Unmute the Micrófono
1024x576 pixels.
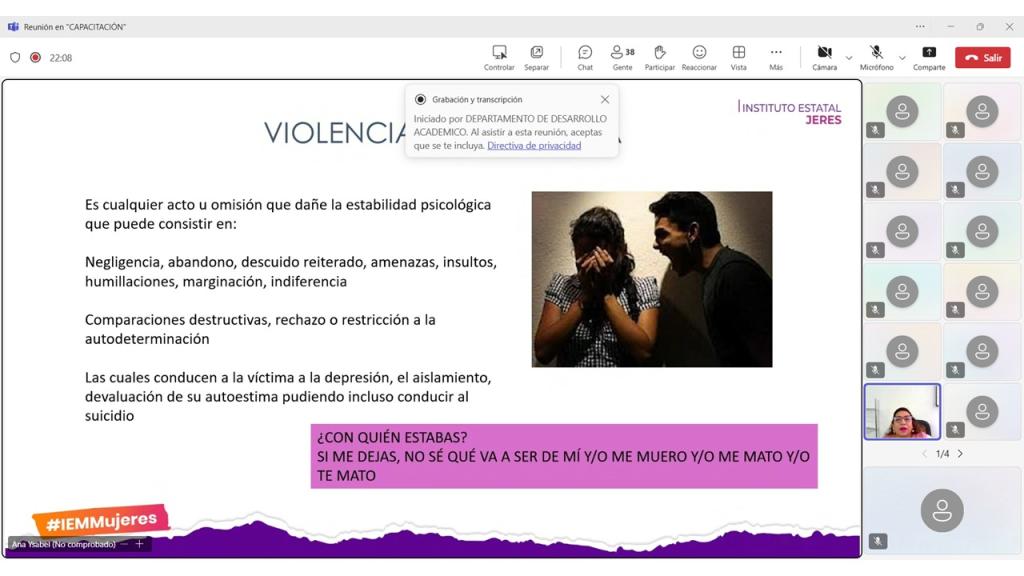pyautogui.click(x=876, y=57)
